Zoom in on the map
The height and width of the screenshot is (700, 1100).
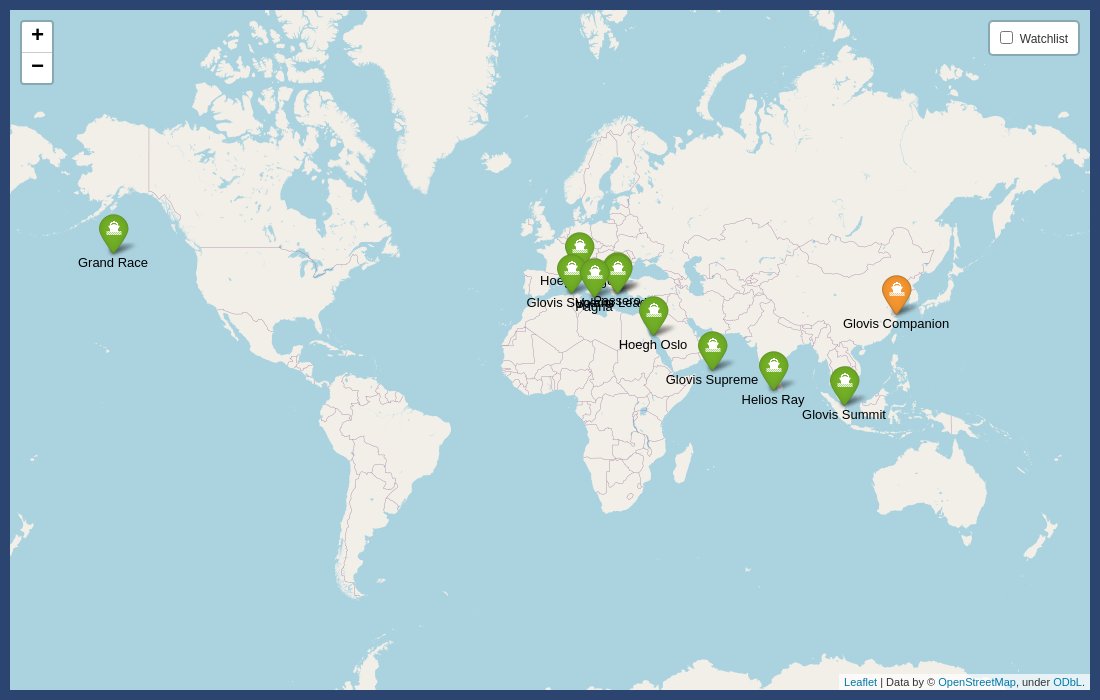tap(37, 36)
